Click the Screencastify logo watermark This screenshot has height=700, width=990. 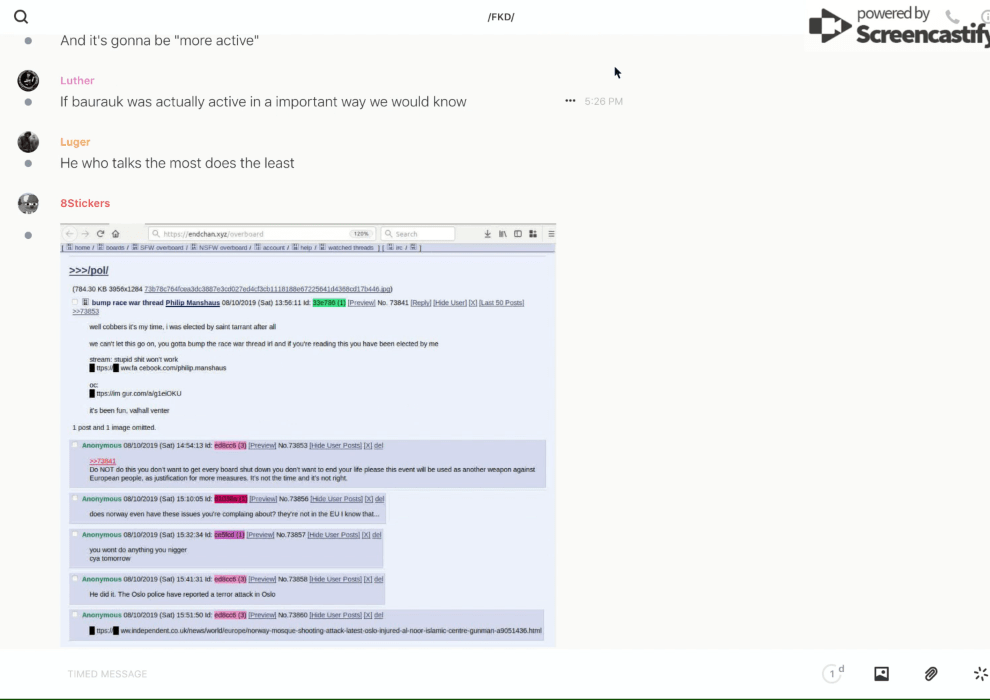898,27
